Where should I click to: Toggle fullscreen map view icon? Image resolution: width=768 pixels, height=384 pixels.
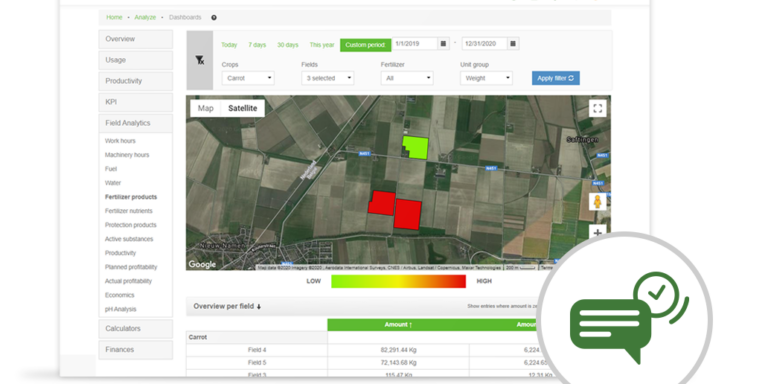597,108
